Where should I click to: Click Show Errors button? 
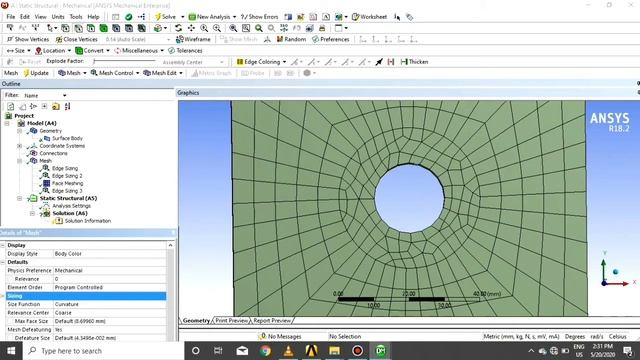point(260,17)
